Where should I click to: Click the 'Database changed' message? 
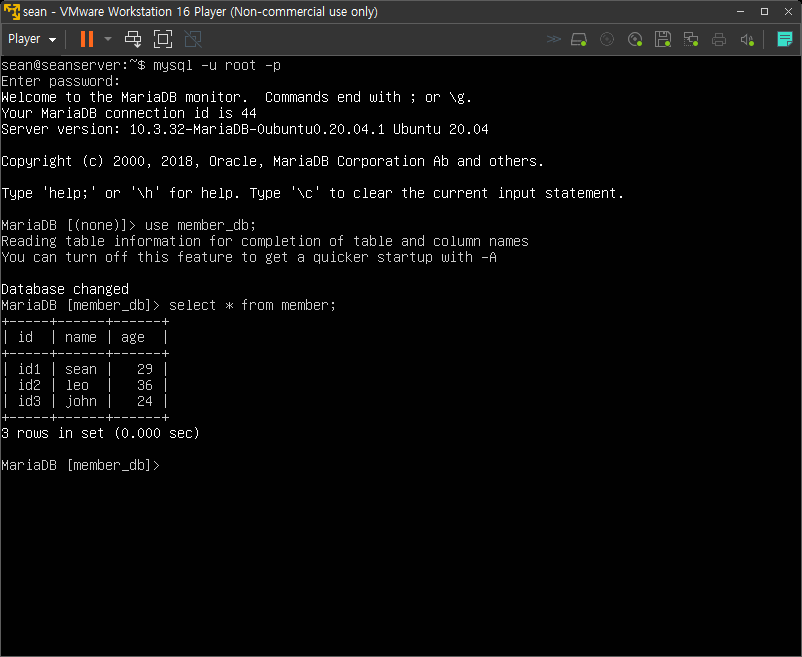click(x=65, y=289)
